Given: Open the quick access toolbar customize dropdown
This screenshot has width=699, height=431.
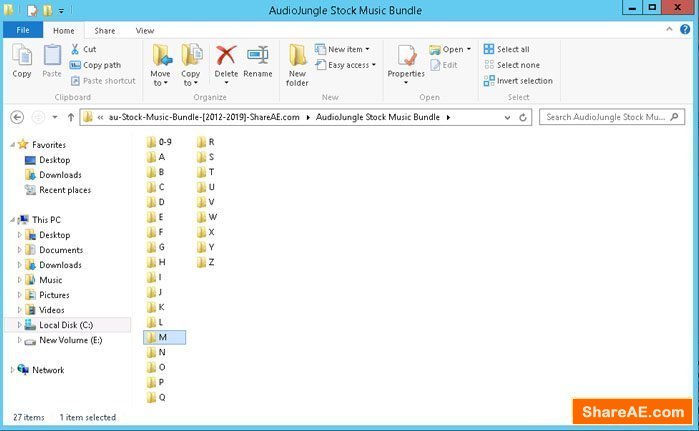Looking at the screenshot, I should [x=62, y=10].
